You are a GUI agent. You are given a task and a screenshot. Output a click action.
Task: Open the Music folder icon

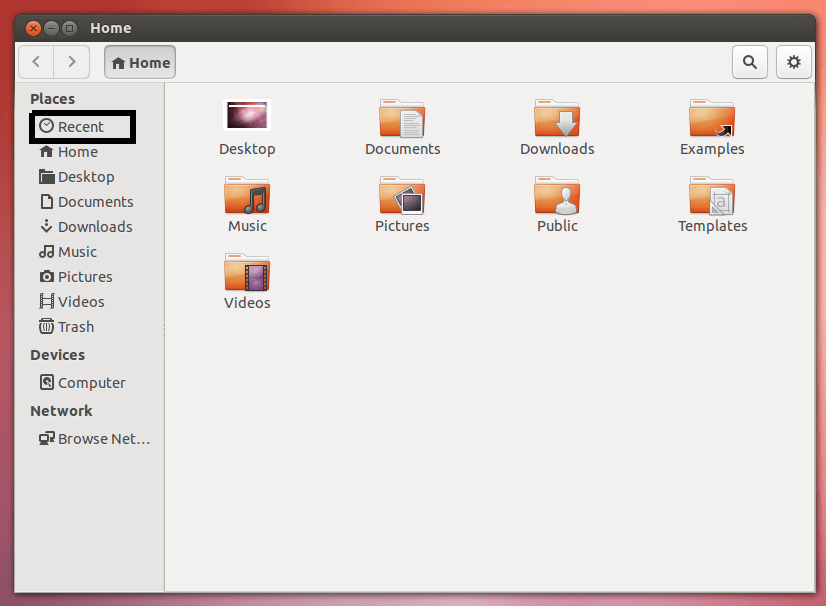pos(247,196)
